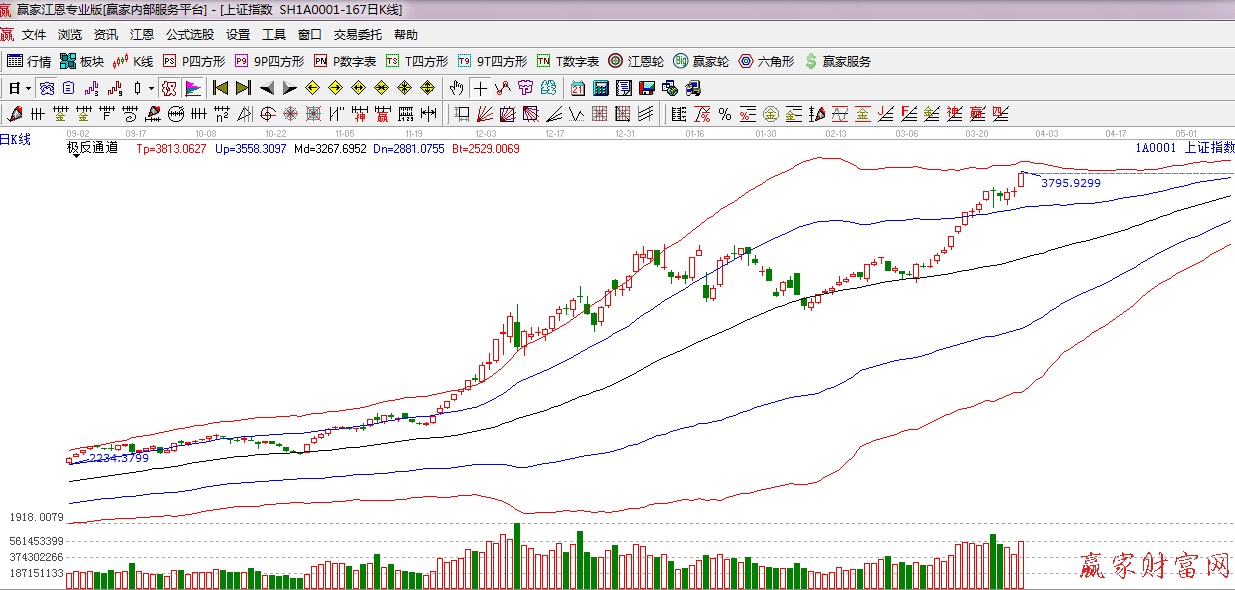Open the 公式选股 menu
The width and height of the screenshot is (1235, 590).
[189, 35]
